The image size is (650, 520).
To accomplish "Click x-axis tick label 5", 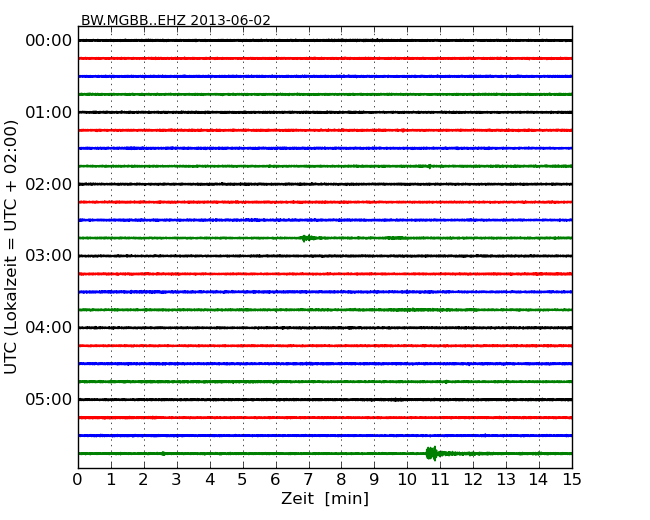I will click(242, 480).
